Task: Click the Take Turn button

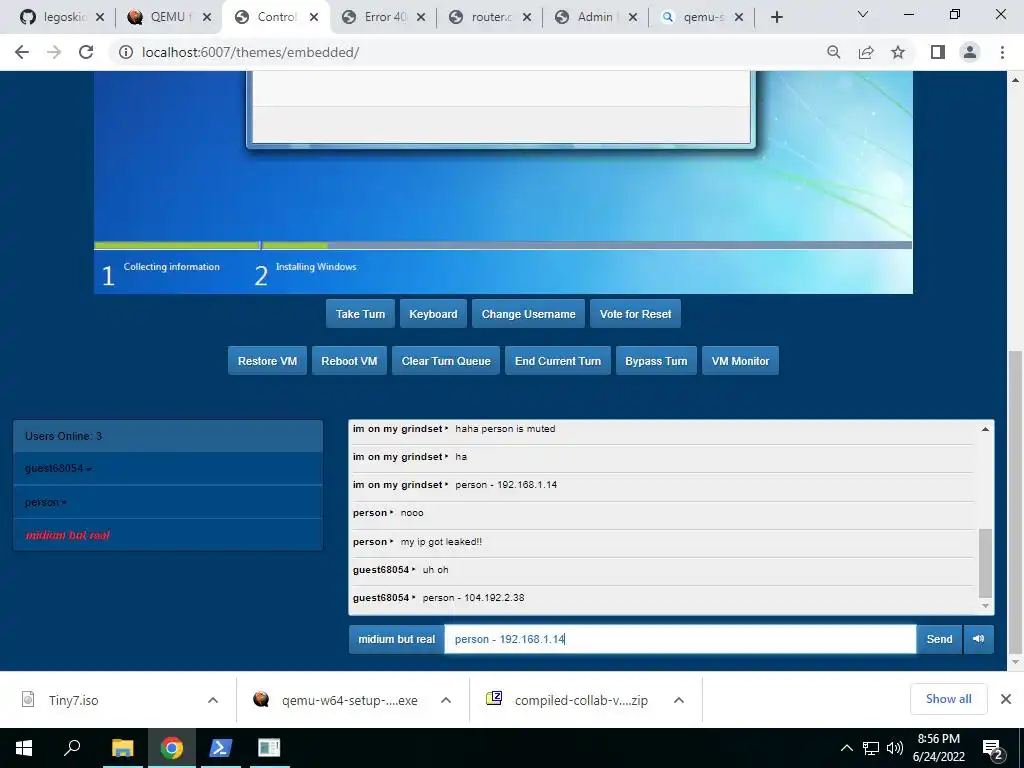Action: [360, 314]
